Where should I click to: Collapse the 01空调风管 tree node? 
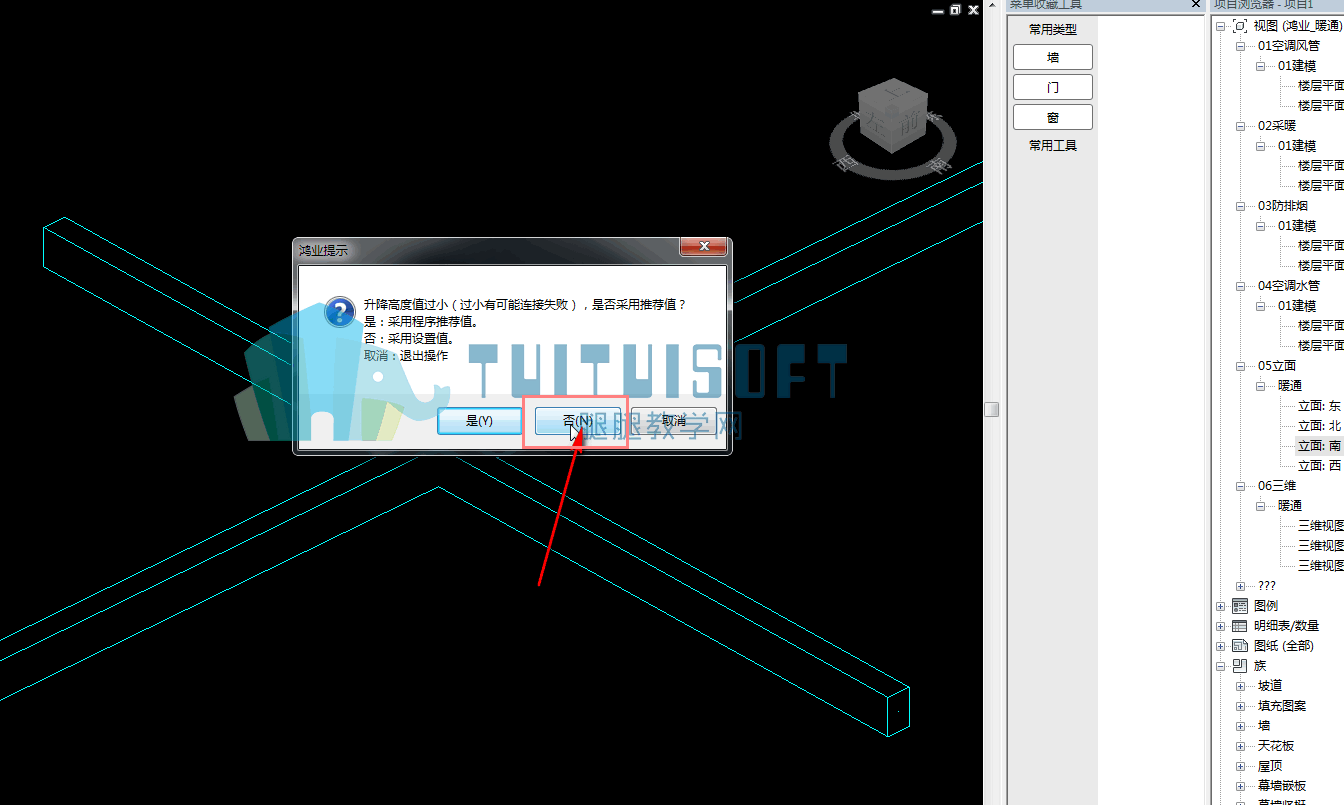(x=1240, y=46)
